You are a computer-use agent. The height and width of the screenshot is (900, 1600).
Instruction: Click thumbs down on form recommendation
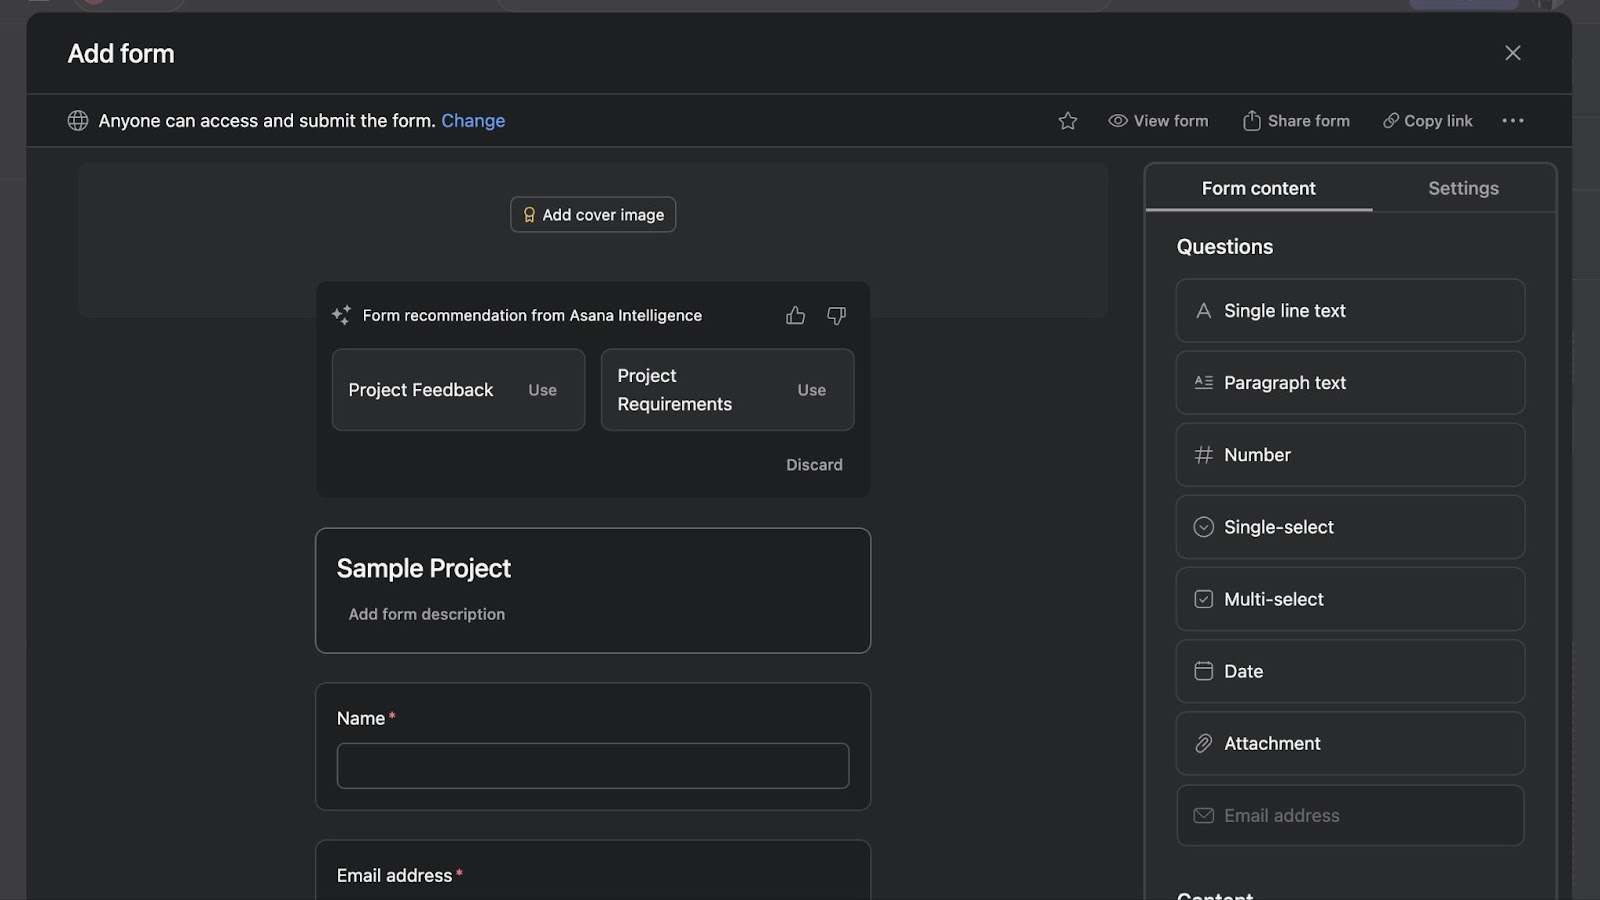(x=836, y=316)
